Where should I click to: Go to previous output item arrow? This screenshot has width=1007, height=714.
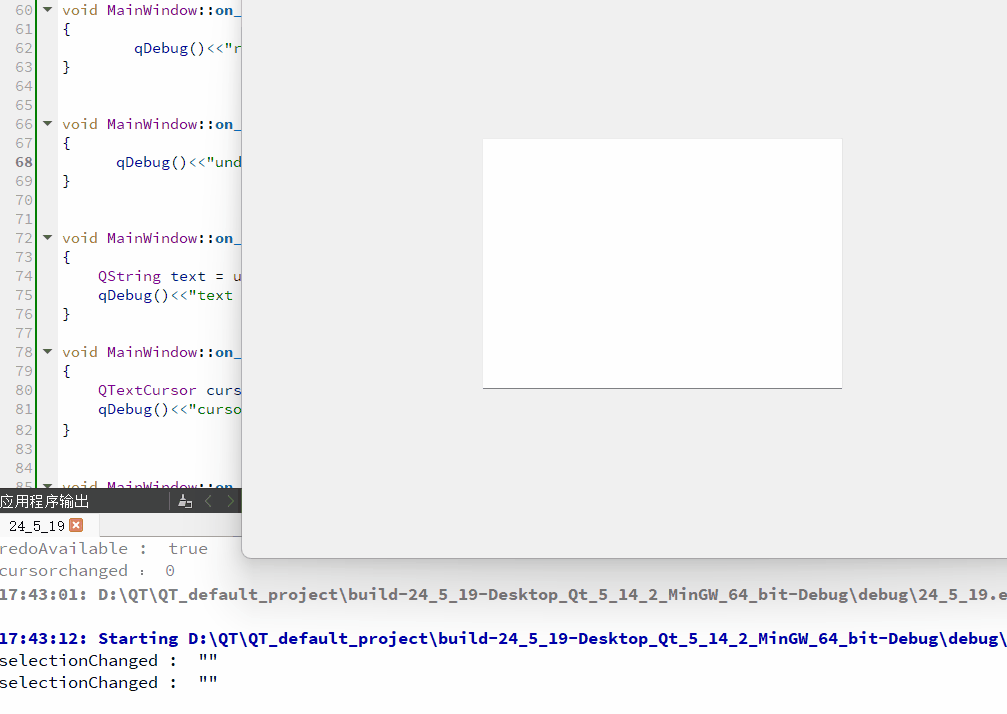tap(208, 501)
